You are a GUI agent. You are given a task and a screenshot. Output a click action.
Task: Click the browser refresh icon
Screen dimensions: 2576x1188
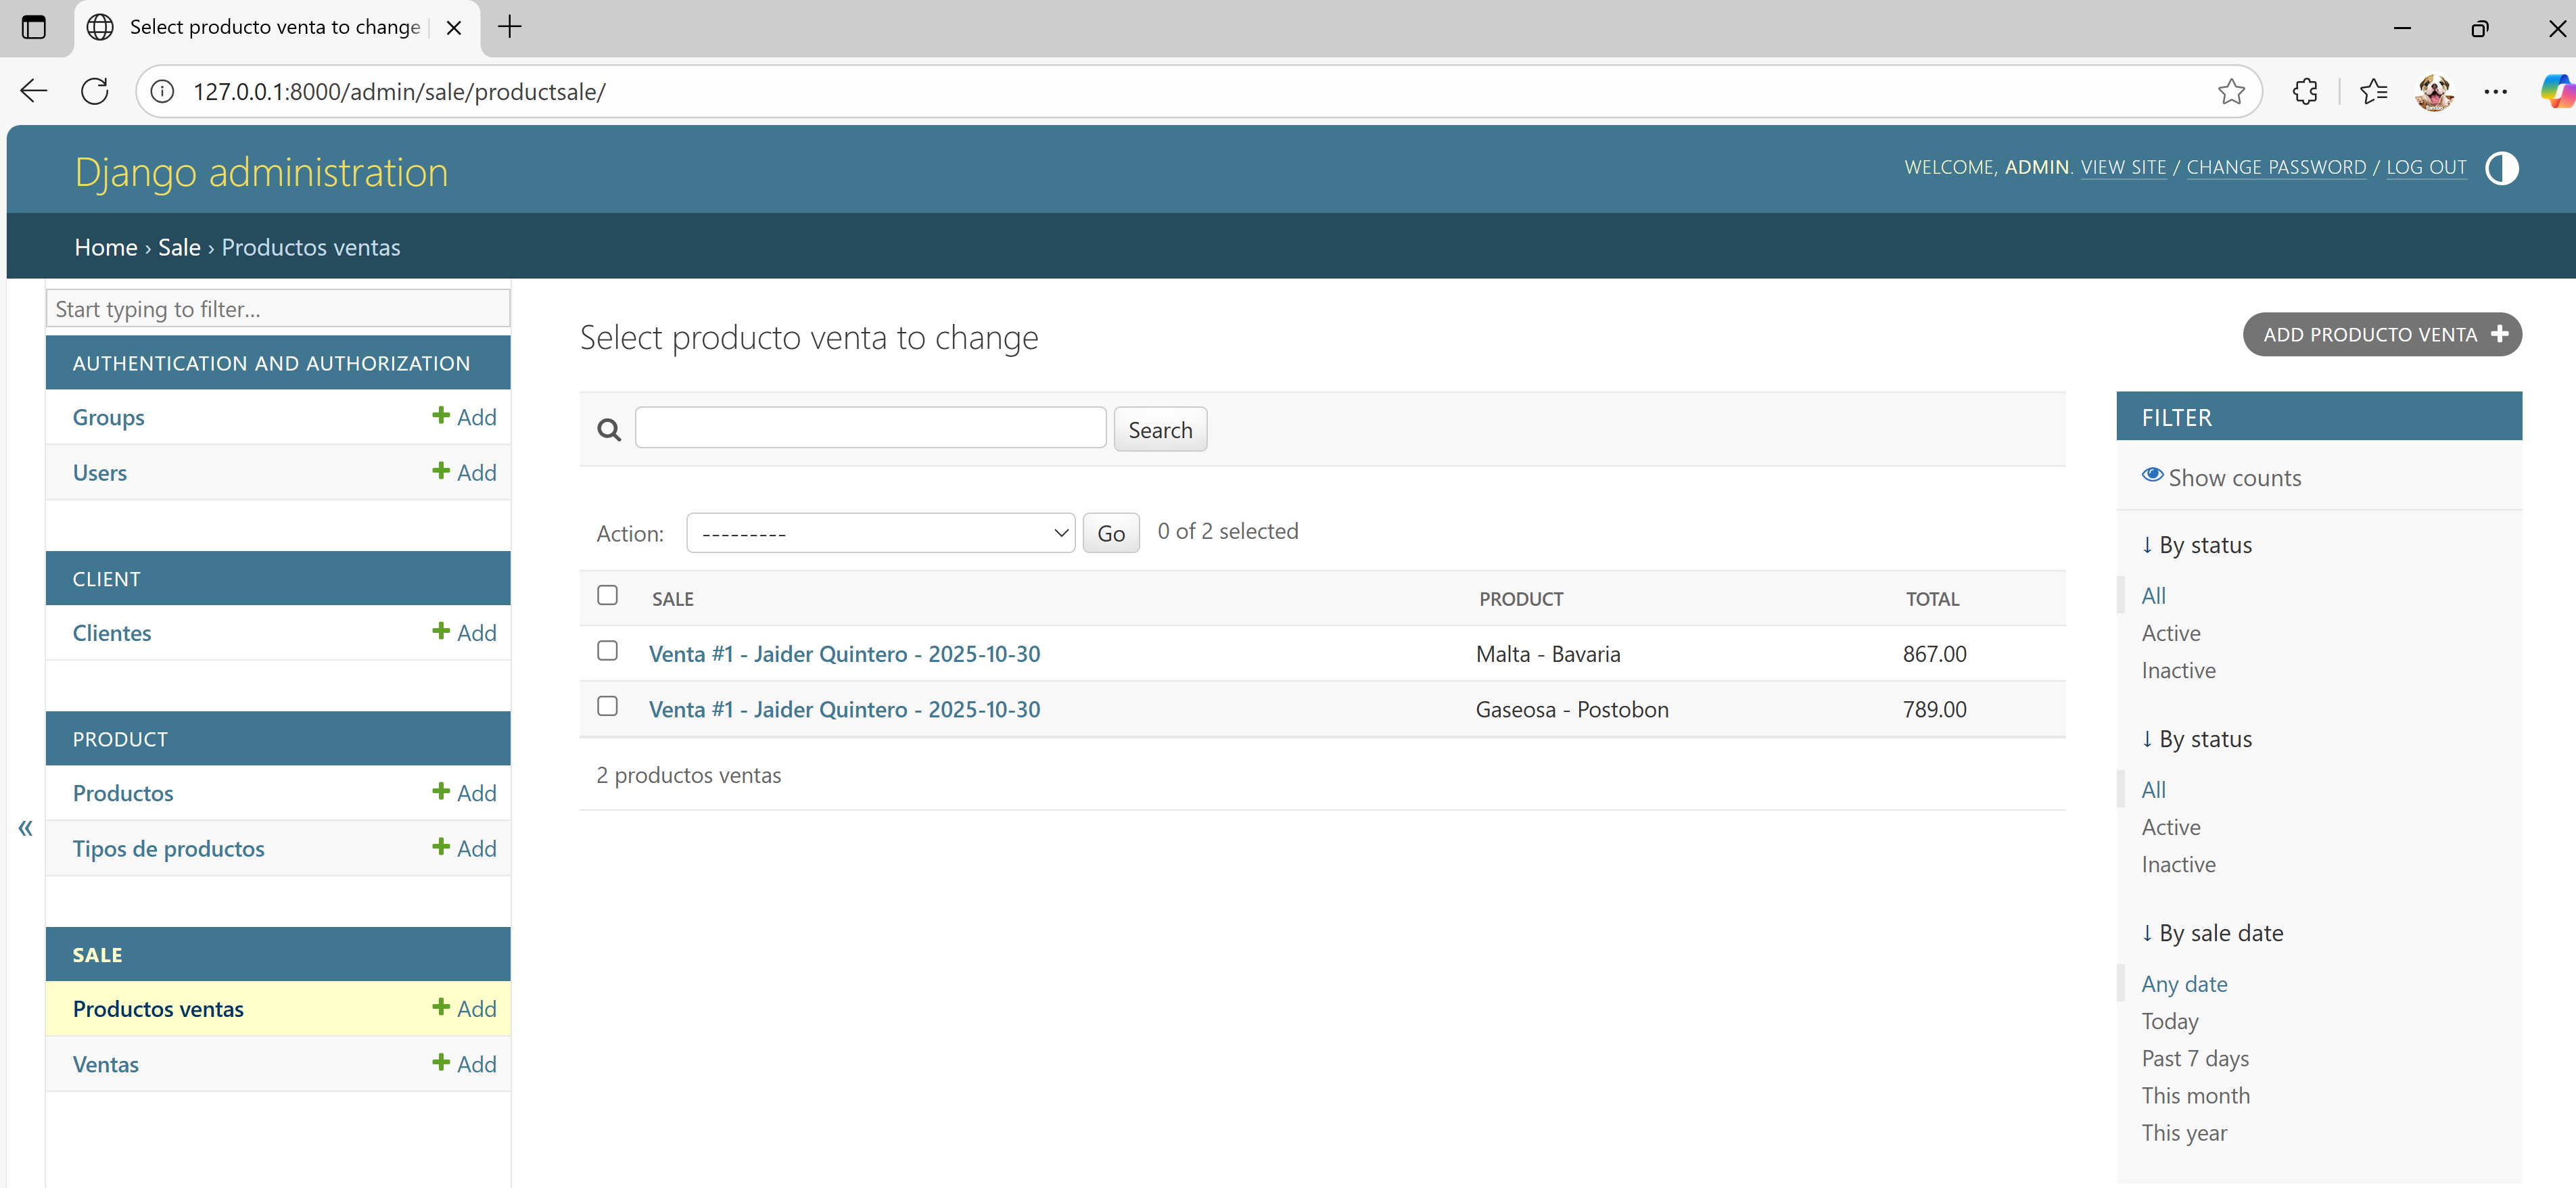pos(95,91)
